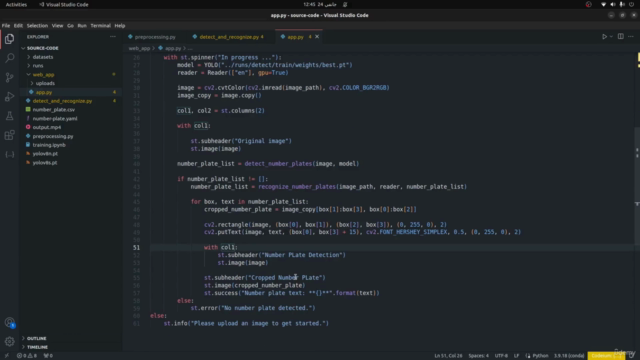Open the View menu
Screen dimensions: 640x360
(x=57, y=25)
